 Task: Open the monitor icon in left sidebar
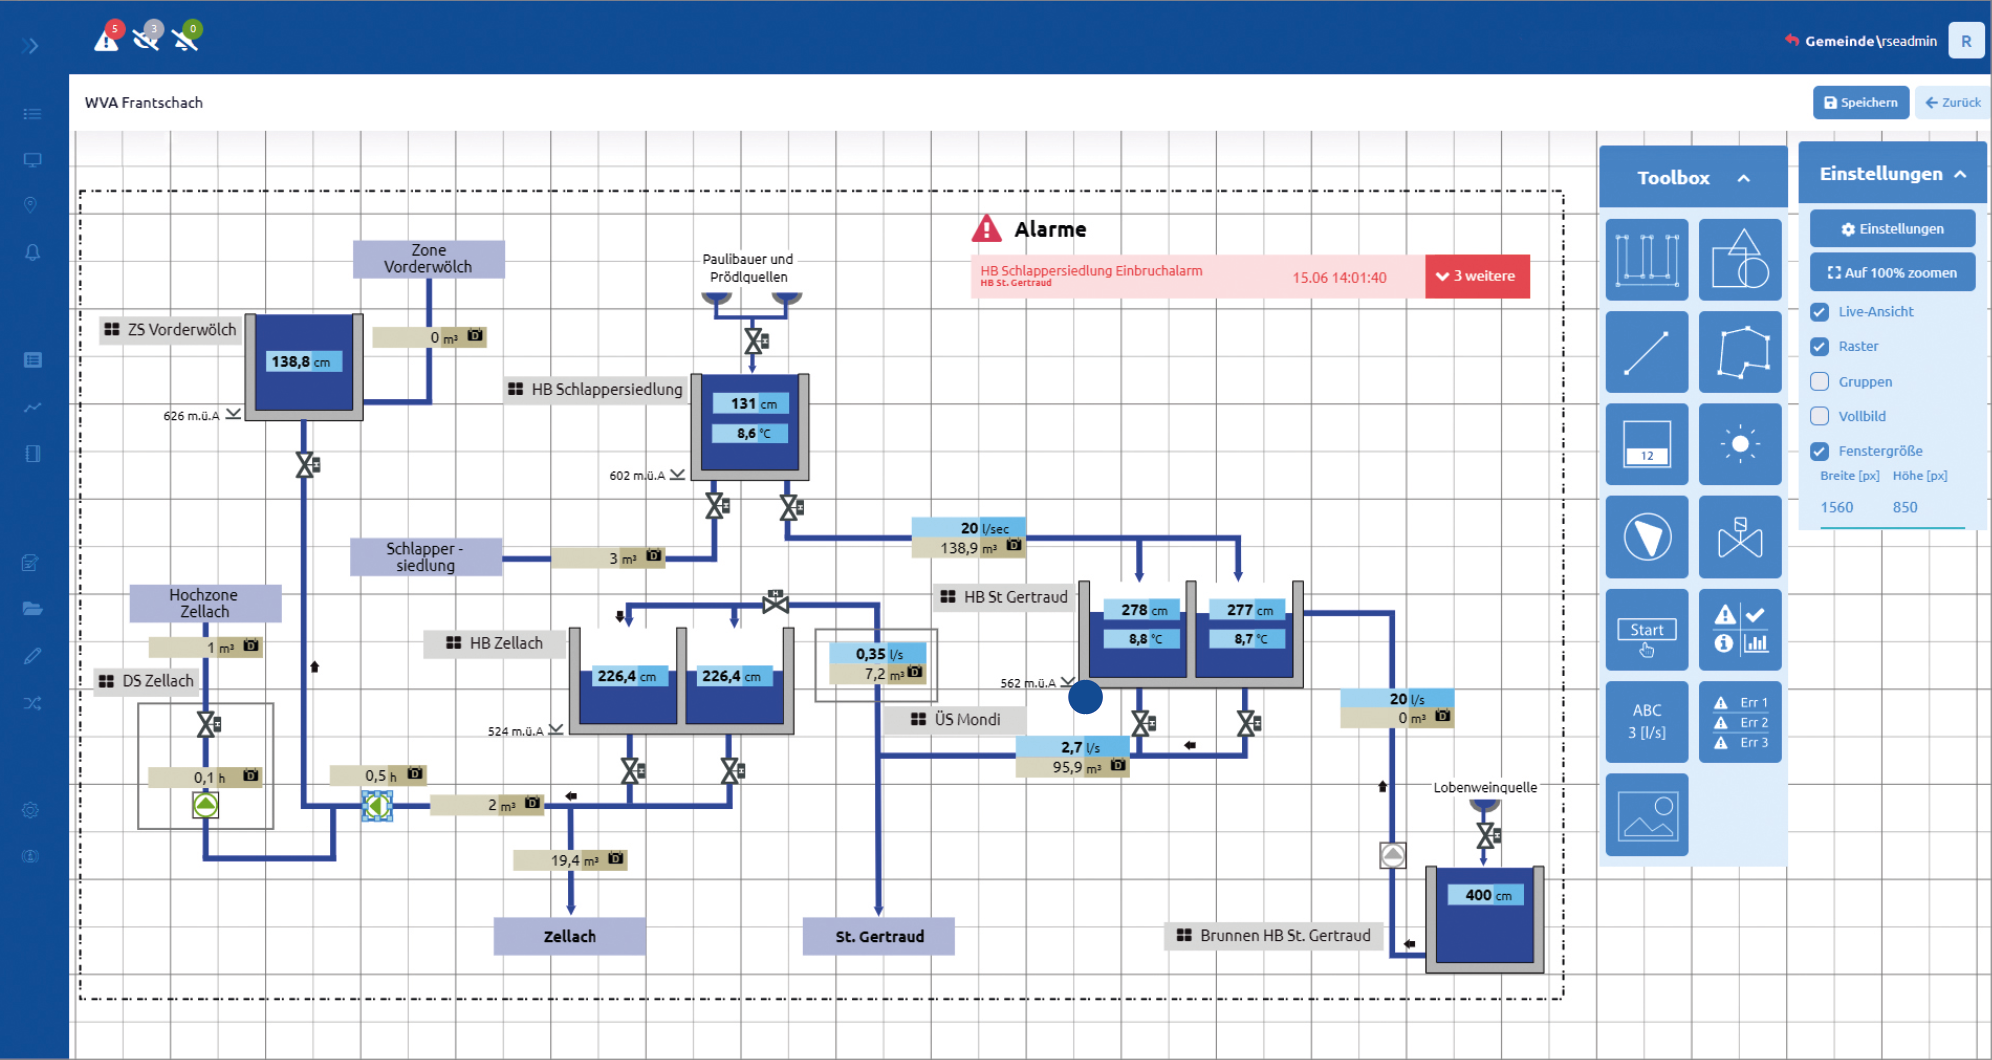click(x=32, y=160)
